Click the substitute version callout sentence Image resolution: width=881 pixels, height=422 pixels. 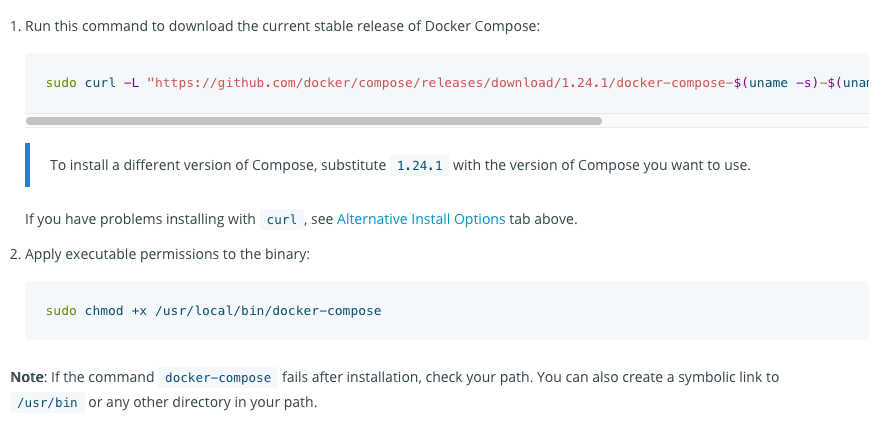pos(400,166)
